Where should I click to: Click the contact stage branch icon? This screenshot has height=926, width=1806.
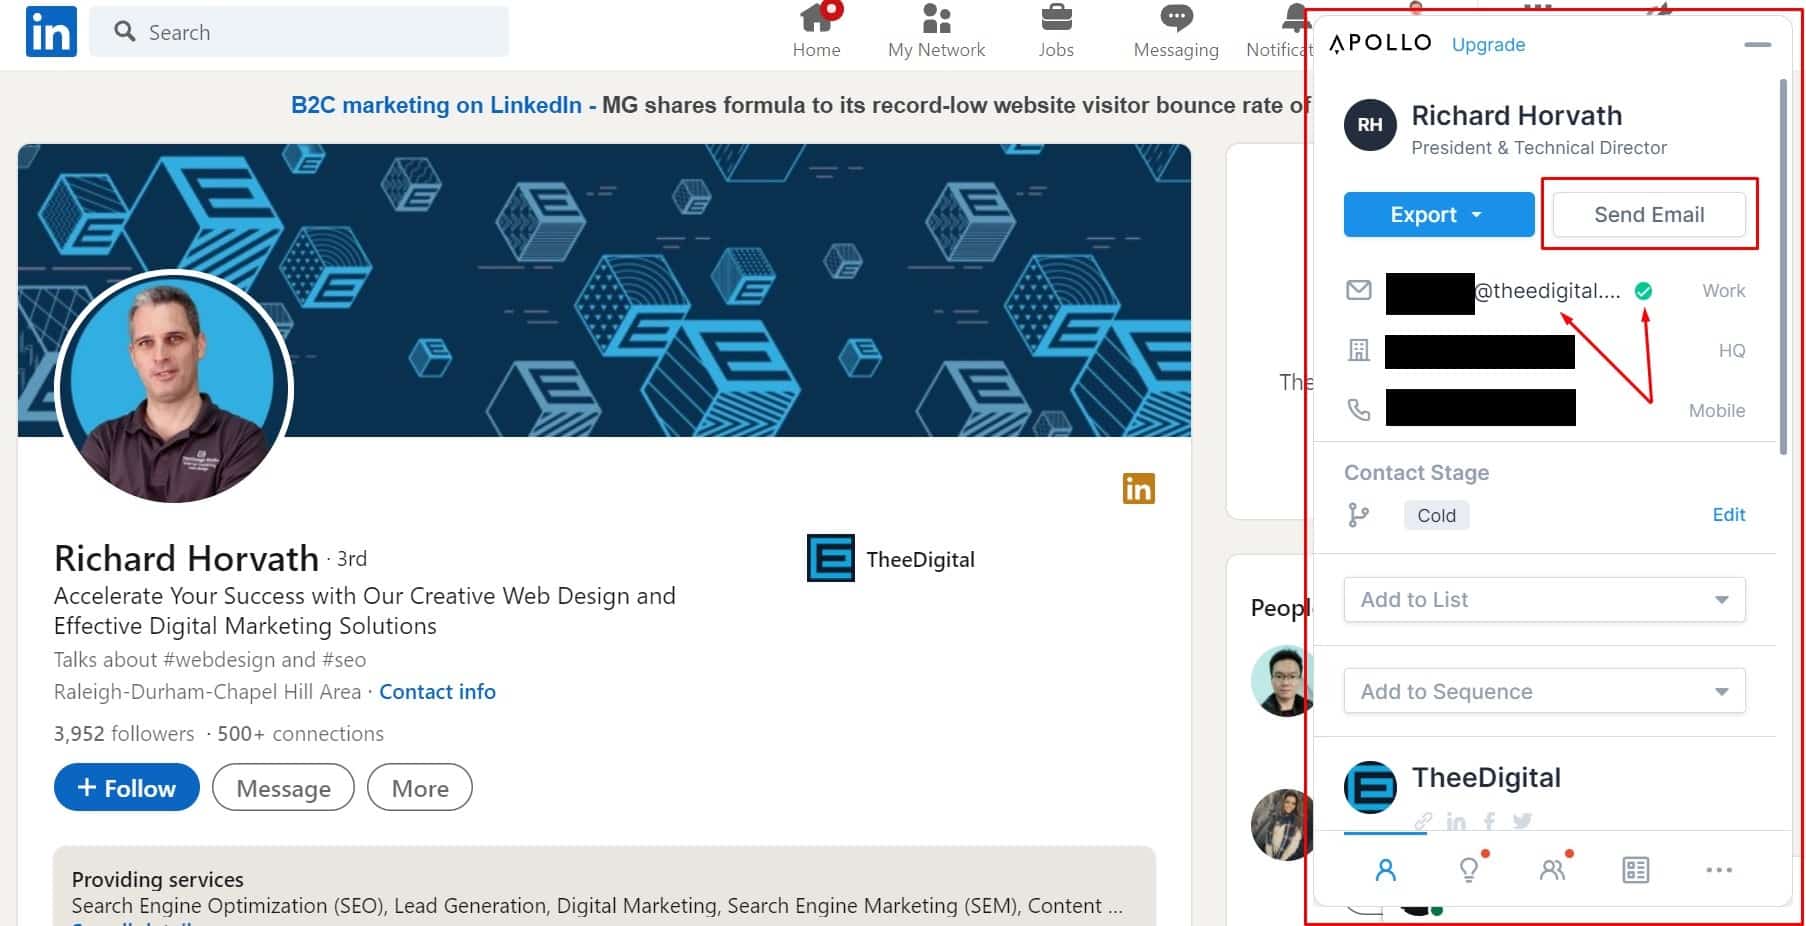tap(1358, 515)
